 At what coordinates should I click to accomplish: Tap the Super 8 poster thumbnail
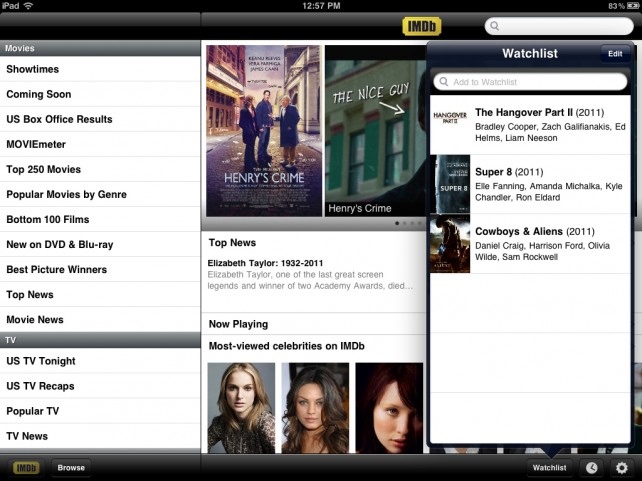click(450, 184)
